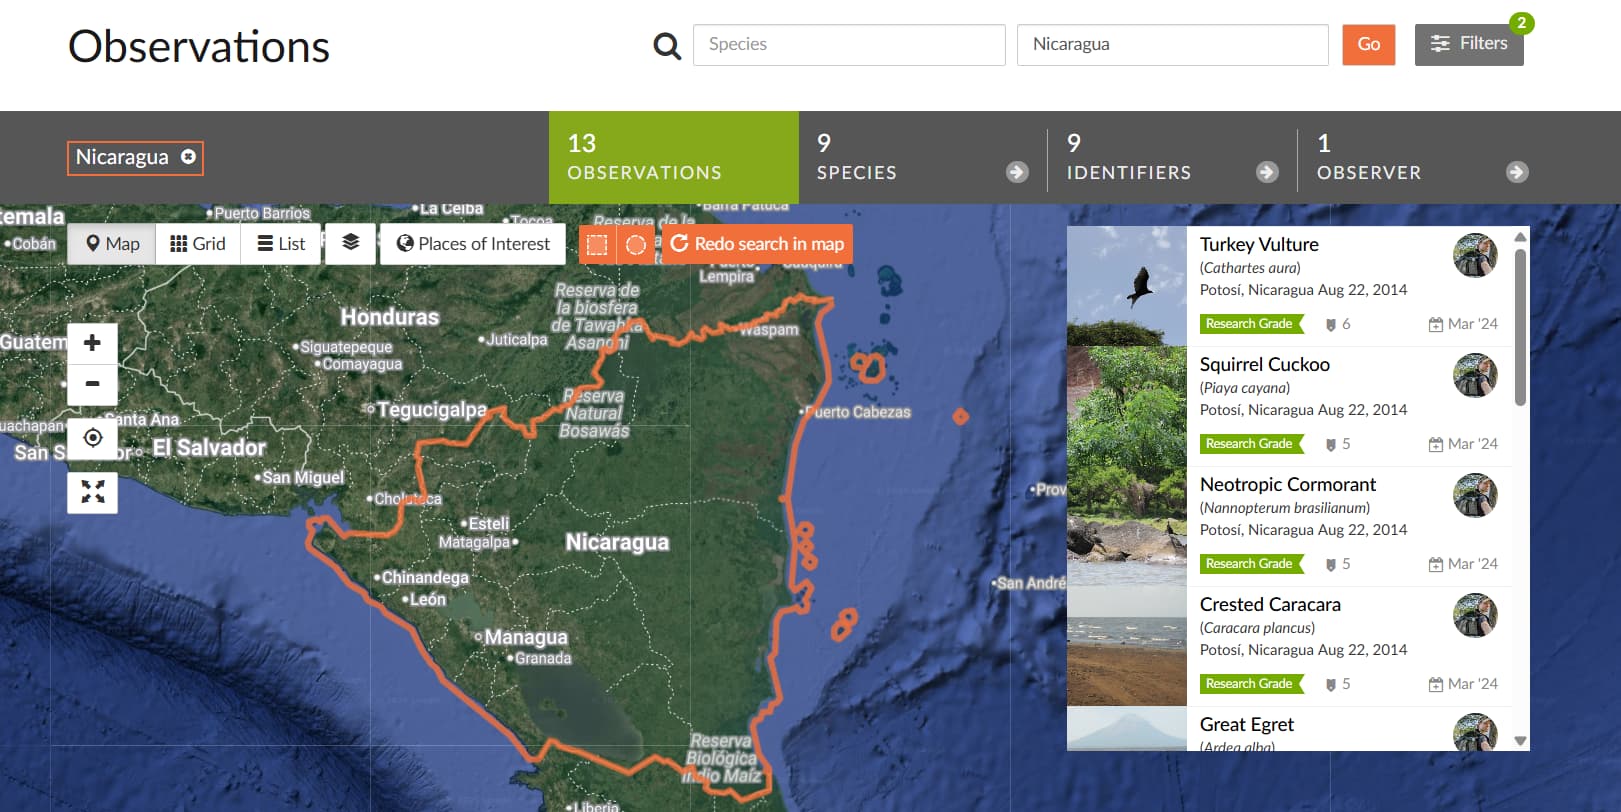Image resolution: width=1621 pixels, height=812 pixels.
Task: Click calendar icon on Squirrel Cuckoo row
Action: (x=1436, y=444)
